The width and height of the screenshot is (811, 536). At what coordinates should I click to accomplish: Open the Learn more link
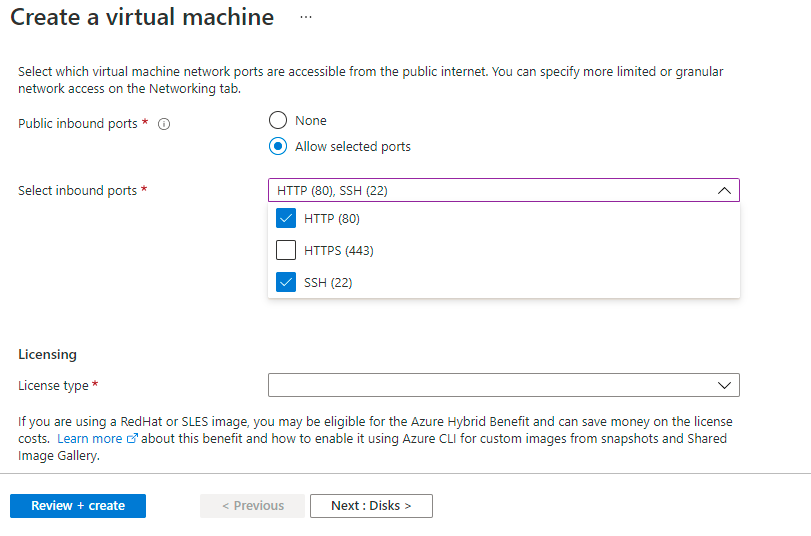point(89,439)
